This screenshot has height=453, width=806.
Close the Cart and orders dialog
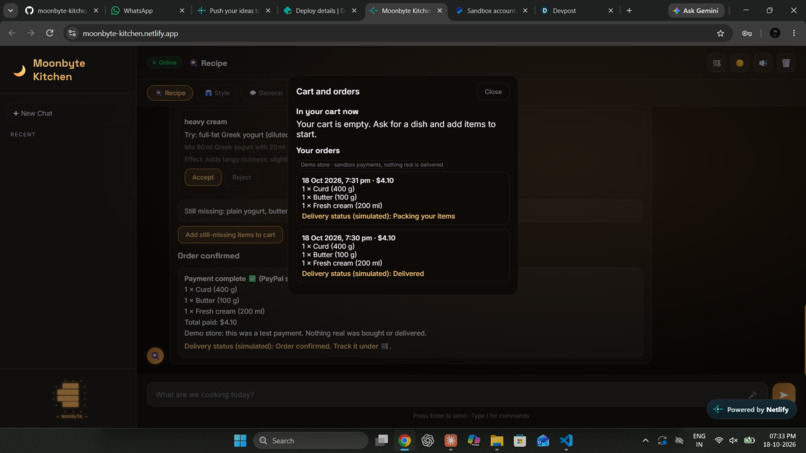coord(492,92)
